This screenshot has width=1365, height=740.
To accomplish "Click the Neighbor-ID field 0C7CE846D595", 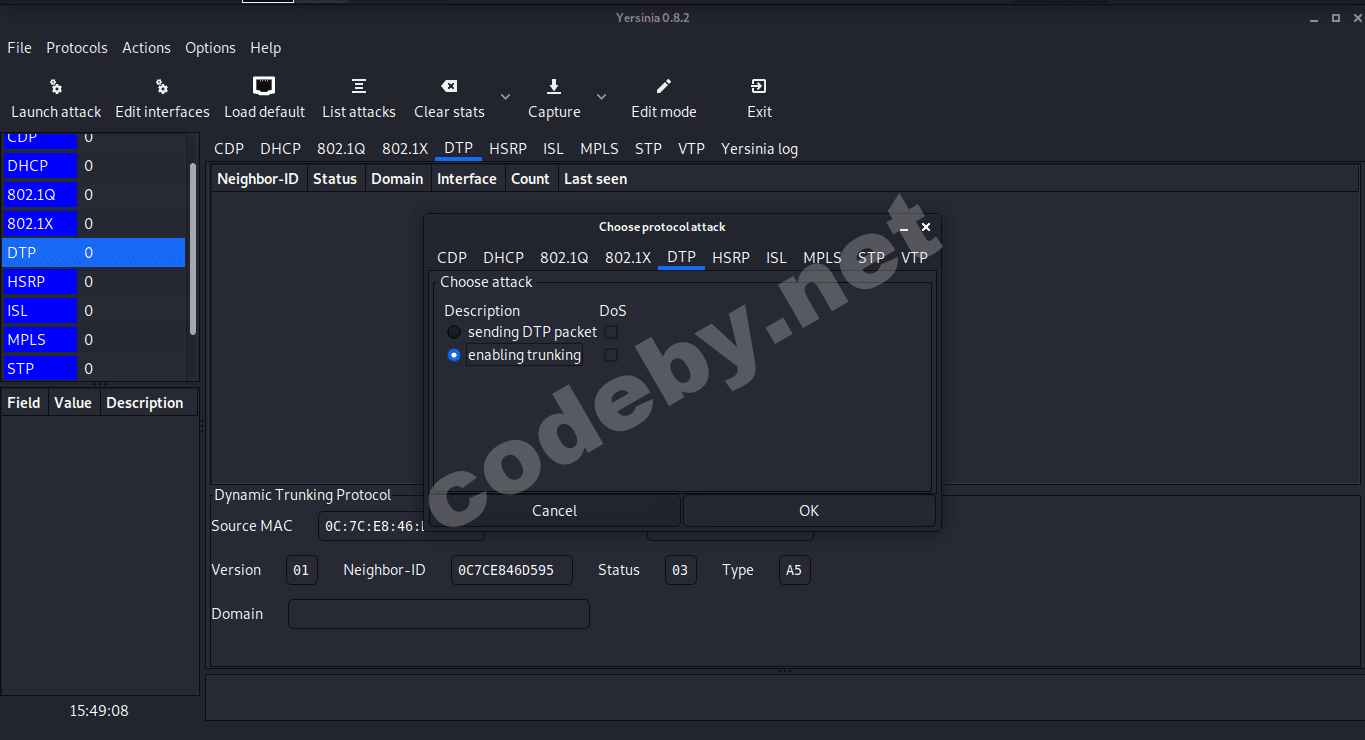I will tap(512, 570).
